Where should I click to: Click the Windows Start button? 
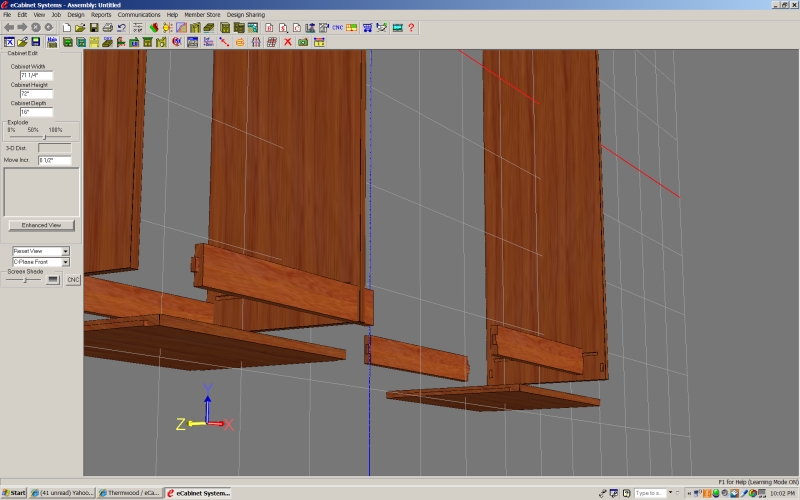pyautogui.click(x=14, y=493)
